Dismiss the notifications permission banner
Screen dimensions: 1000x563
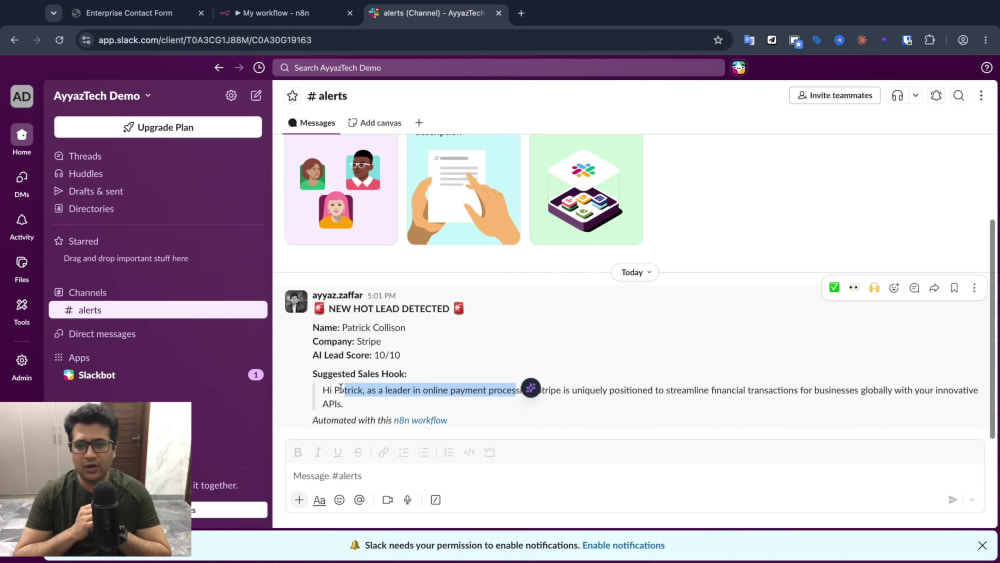click(x=982, y=546)
